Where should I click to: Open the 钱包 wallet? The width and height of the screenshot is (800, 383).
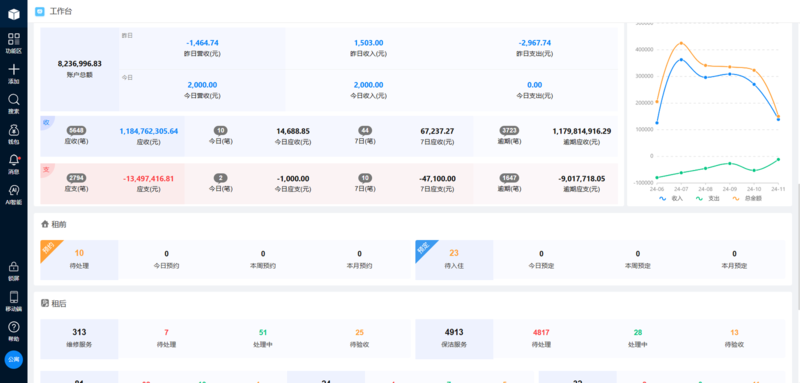coord(14,134)
